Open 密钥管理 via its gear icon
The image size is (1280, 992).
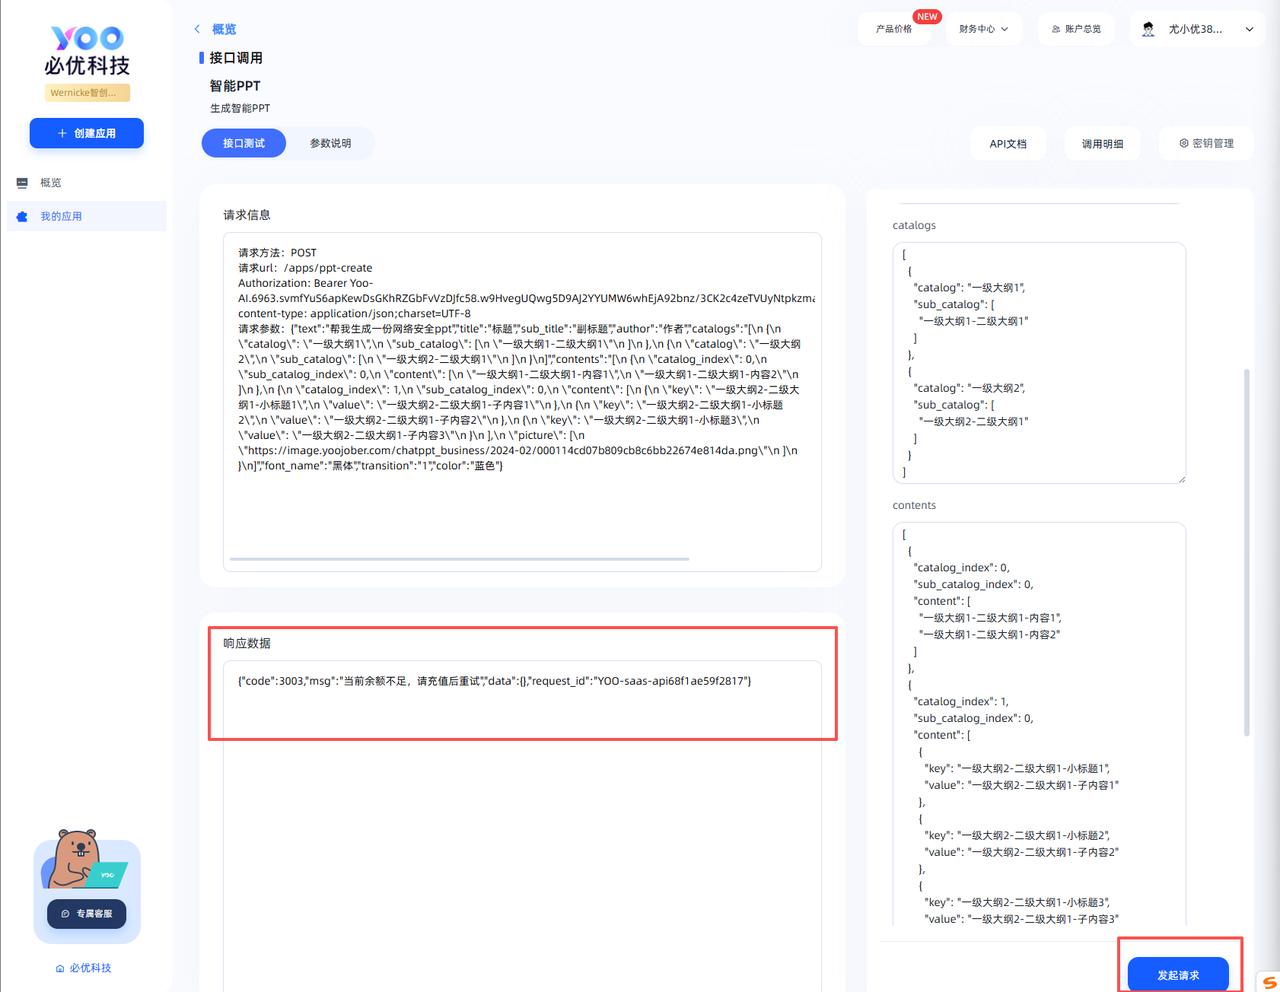(x=1184, y=144)
